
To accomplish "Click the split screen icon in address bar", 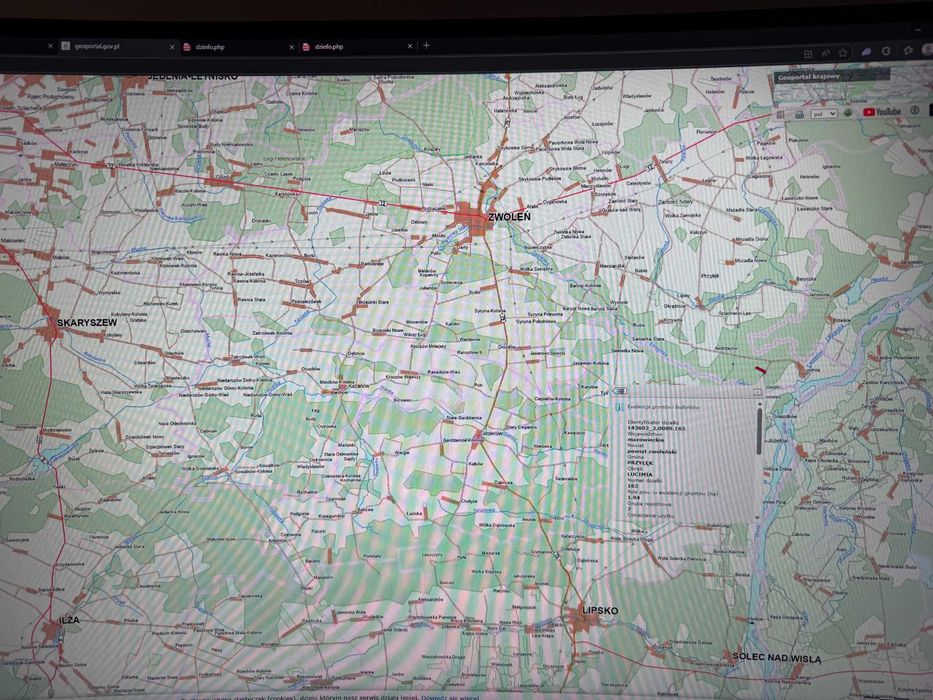I will pyautogui.click(x=808, y=54).
